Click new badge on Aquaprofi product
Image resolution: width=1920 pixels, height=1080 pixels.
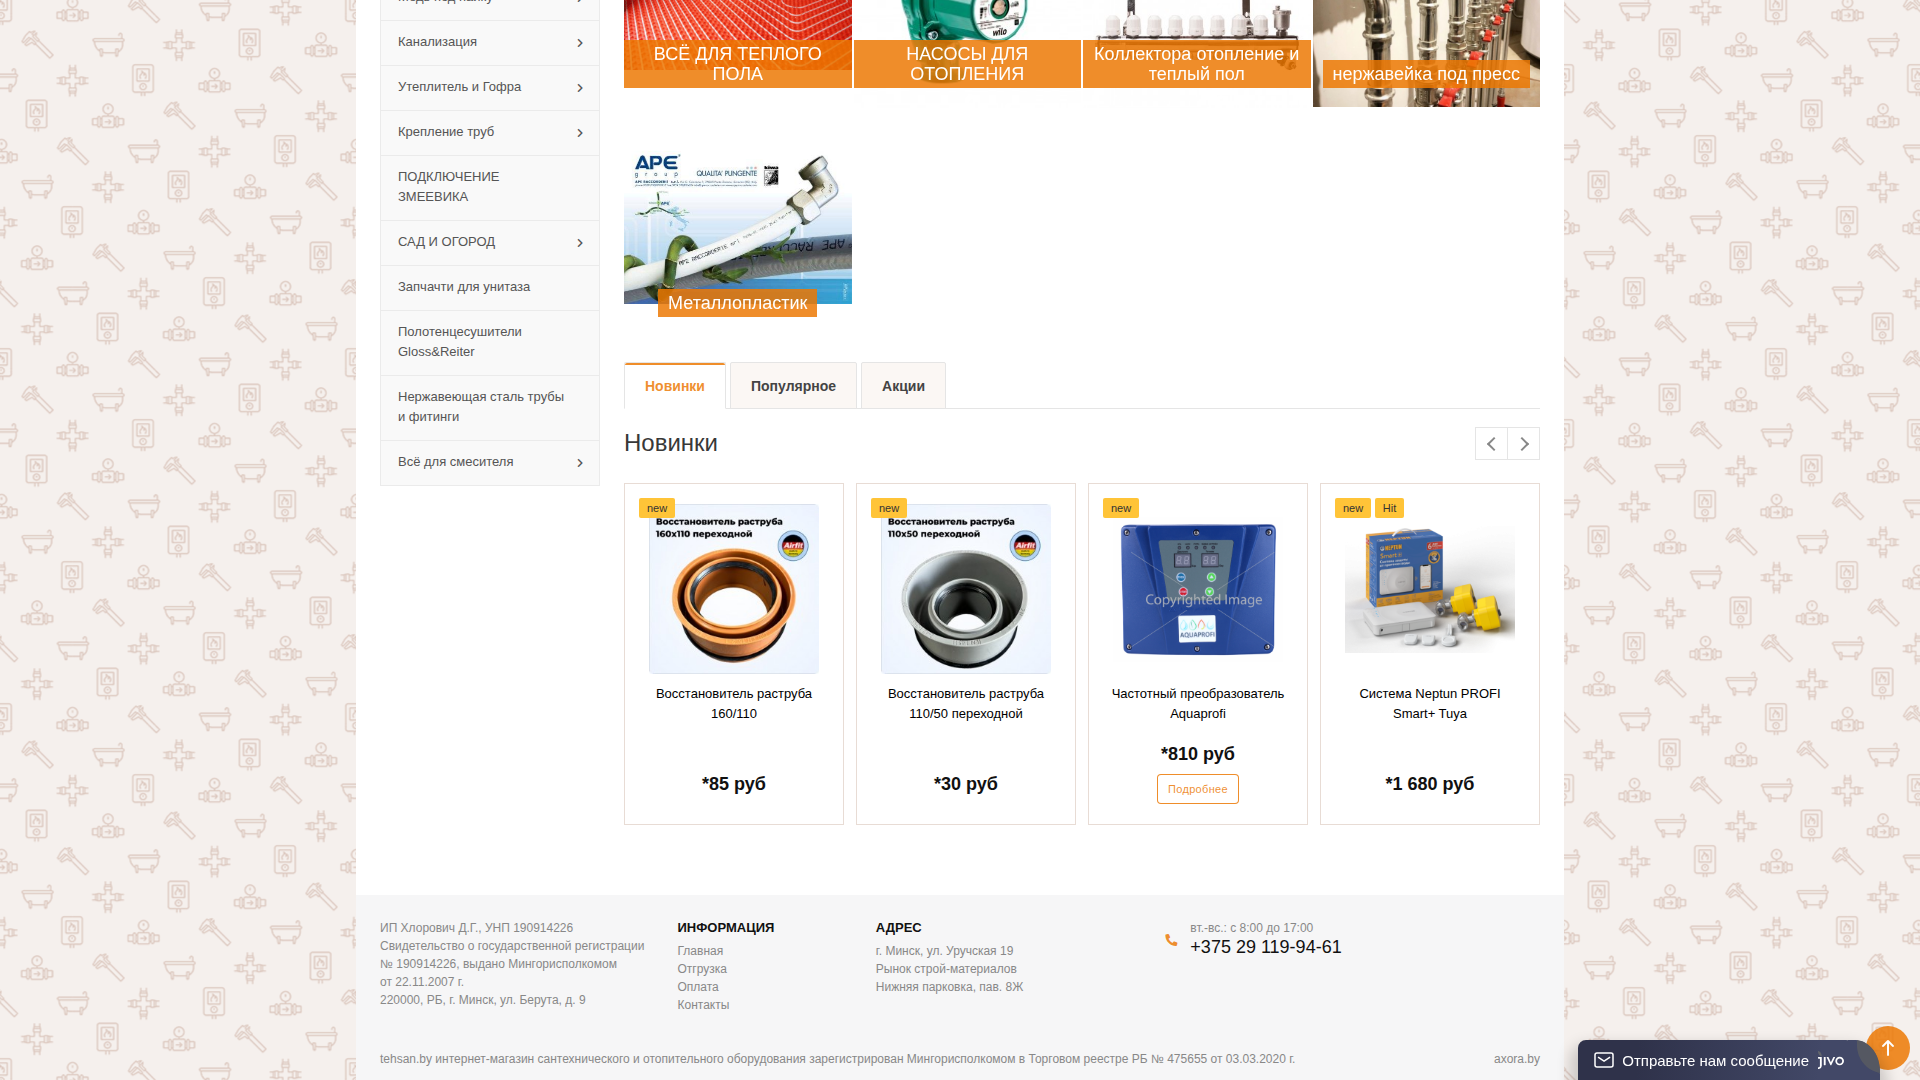point(1121,508)
